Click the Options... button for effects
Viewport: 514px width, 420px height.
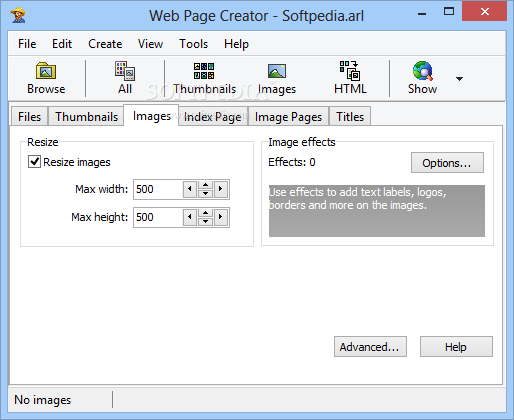[x=447, y=163]
